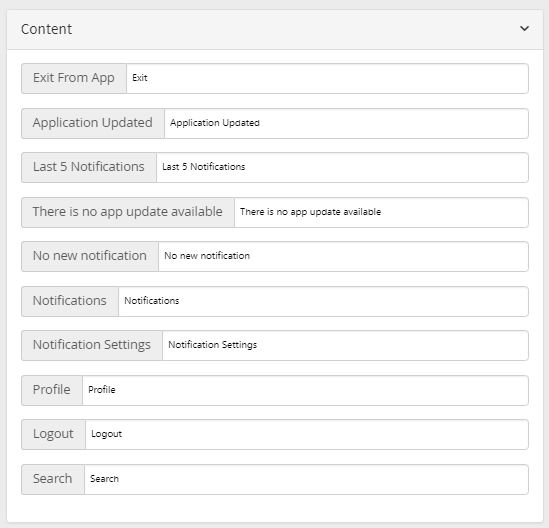Click the 'There is no app update available' label
549x528 pixels.
[x=128, y=213]
